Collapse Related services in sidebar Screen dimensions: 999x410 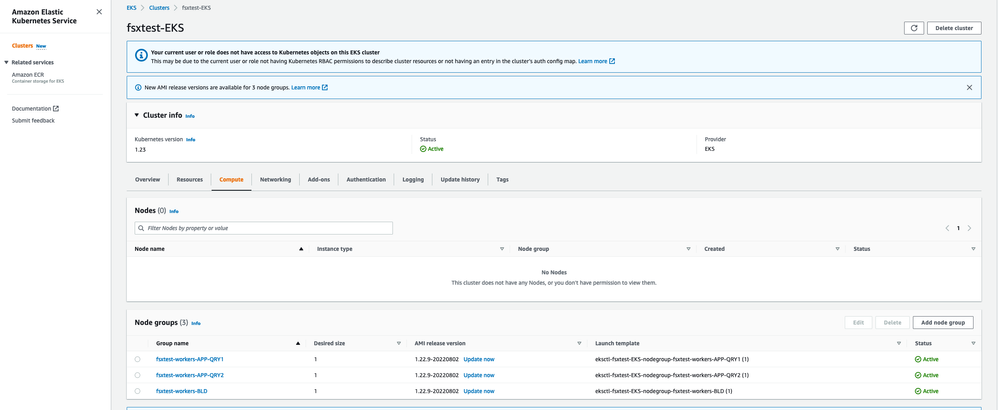7,62
